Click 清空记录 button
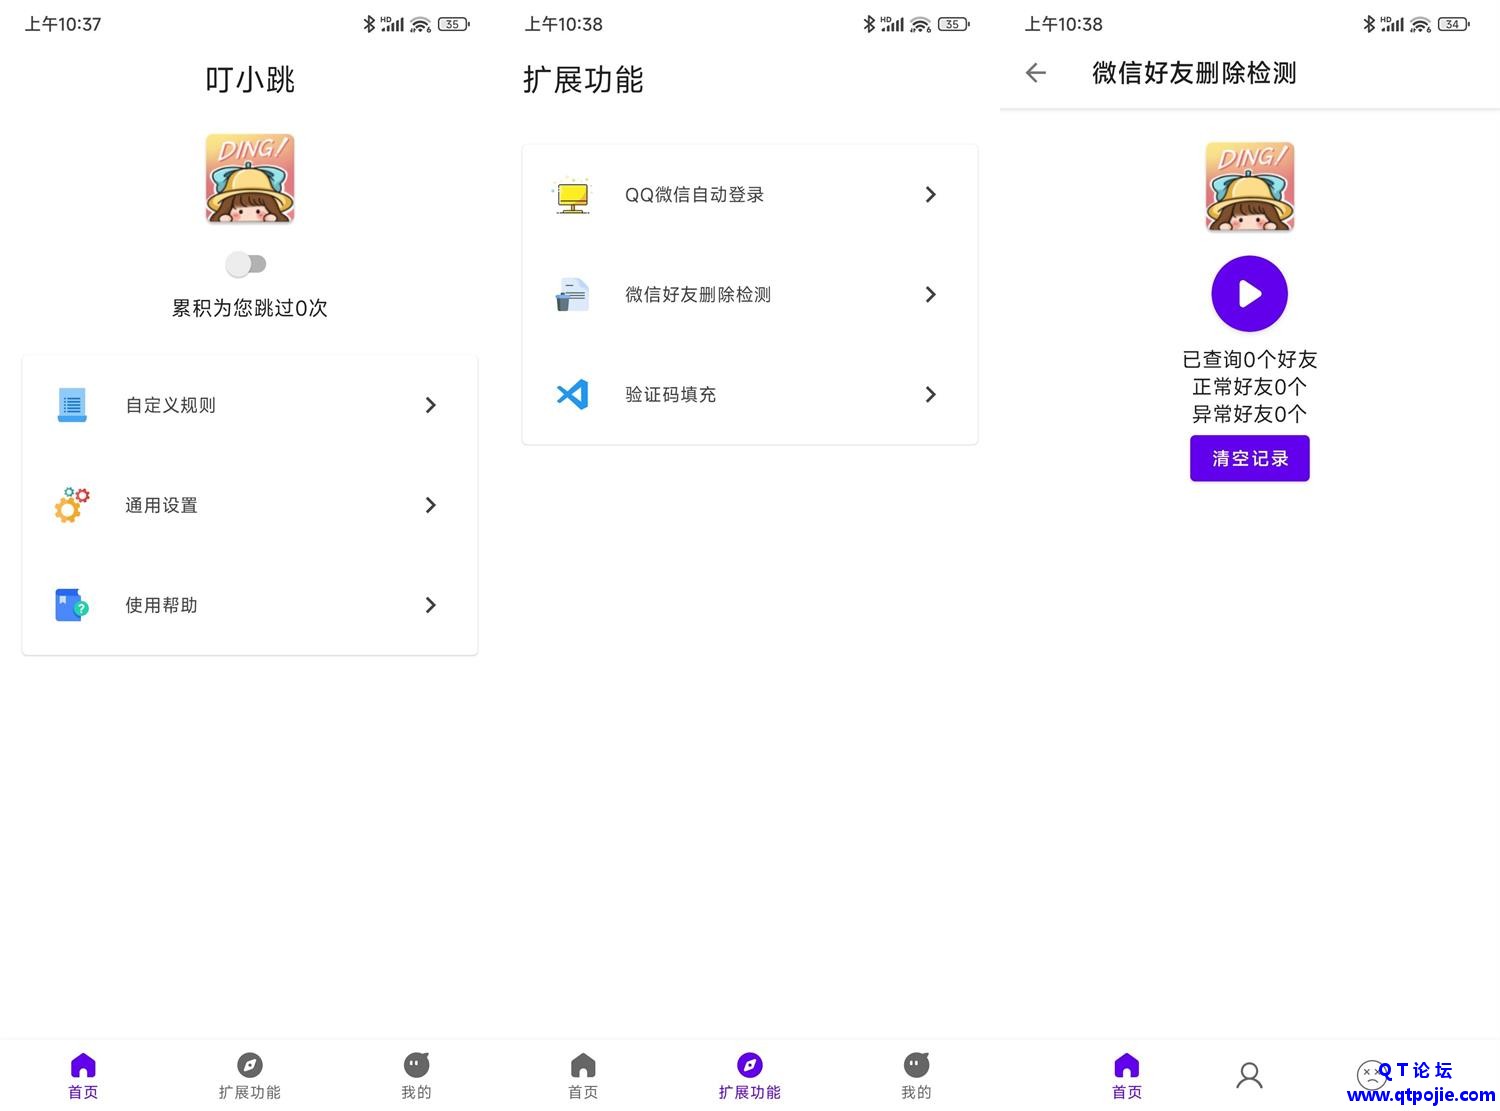Image resolution: width=1500 pixels, height=1111 pixels. tap(1250, 458)
